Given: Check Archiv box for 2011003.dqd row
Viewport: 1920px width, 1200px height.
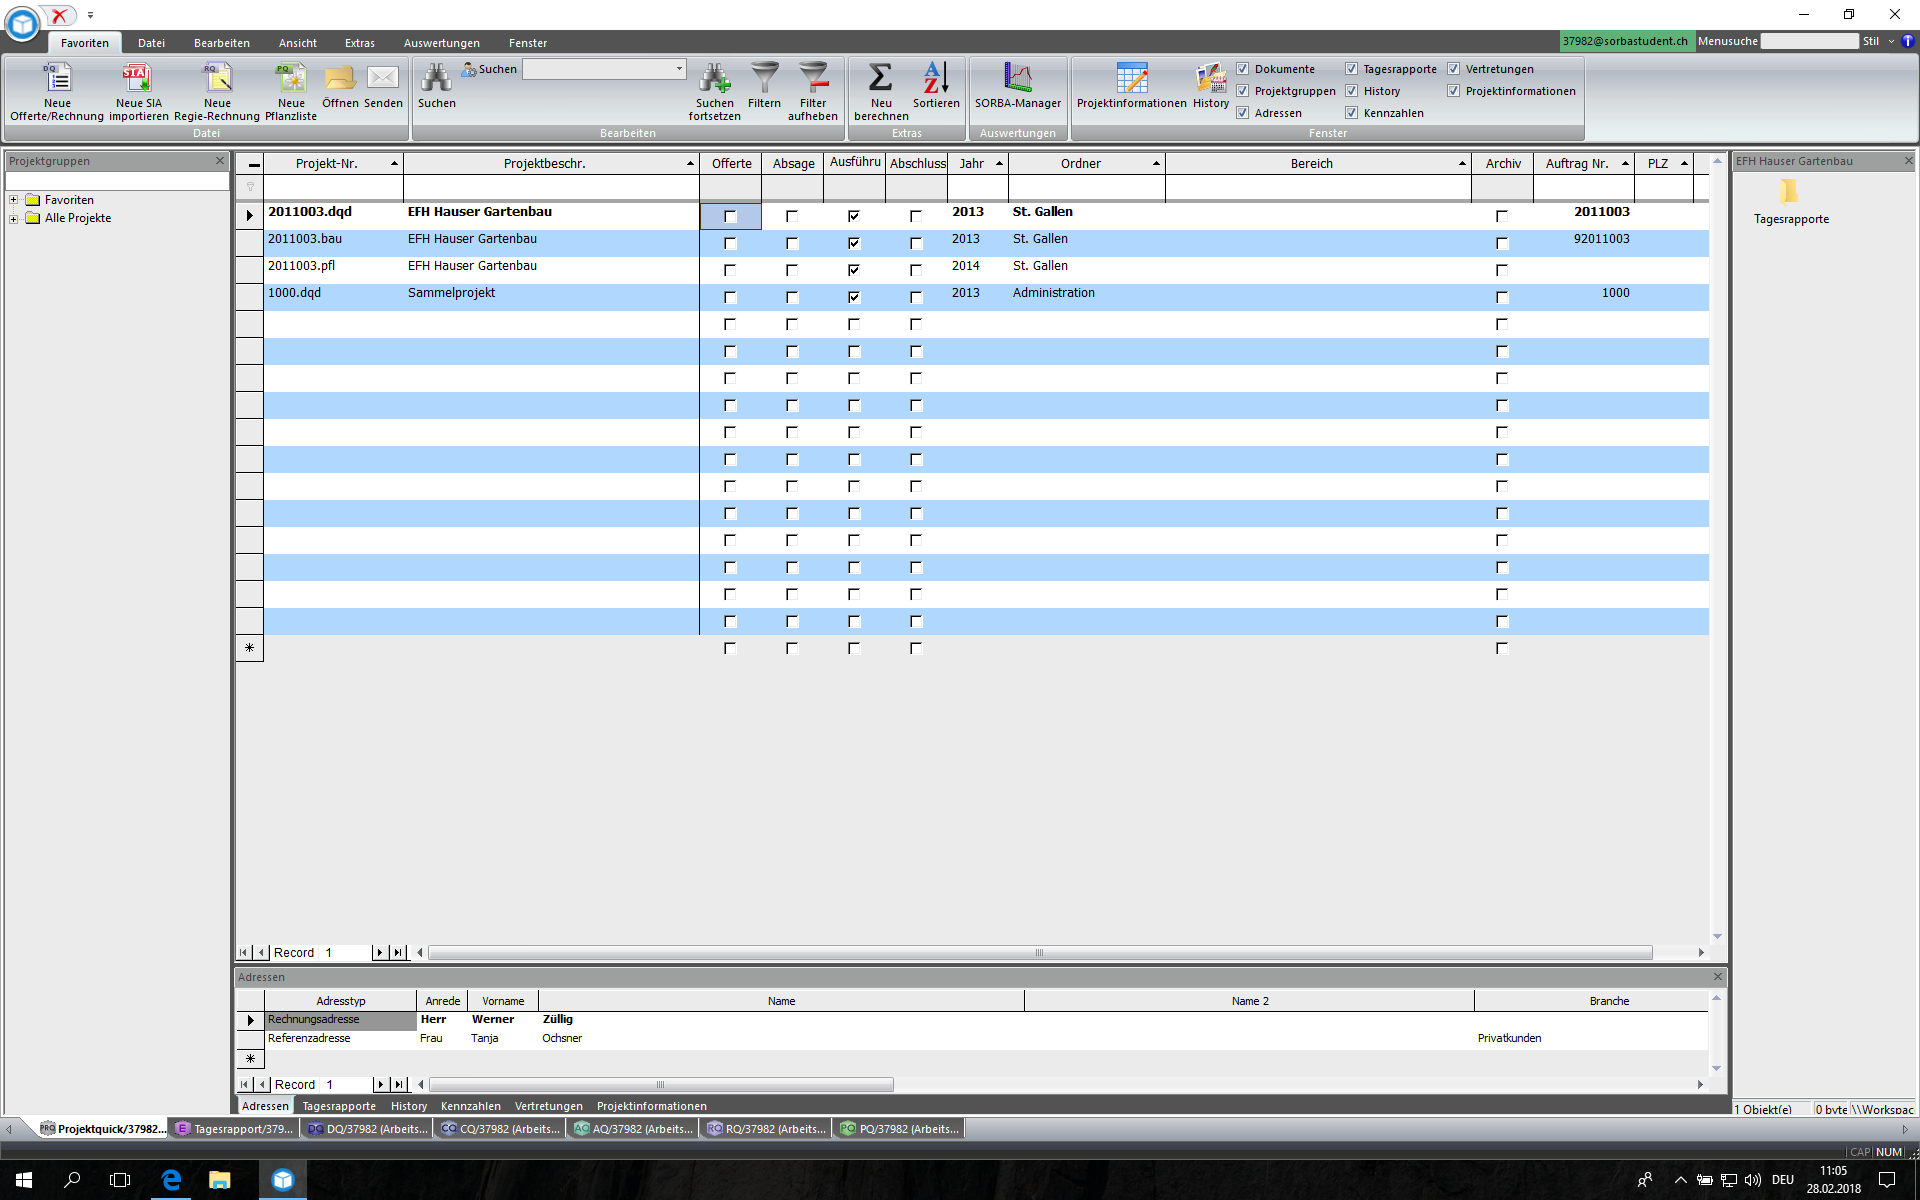Looking at the screenshot, I should click(x=1501, y=216).
